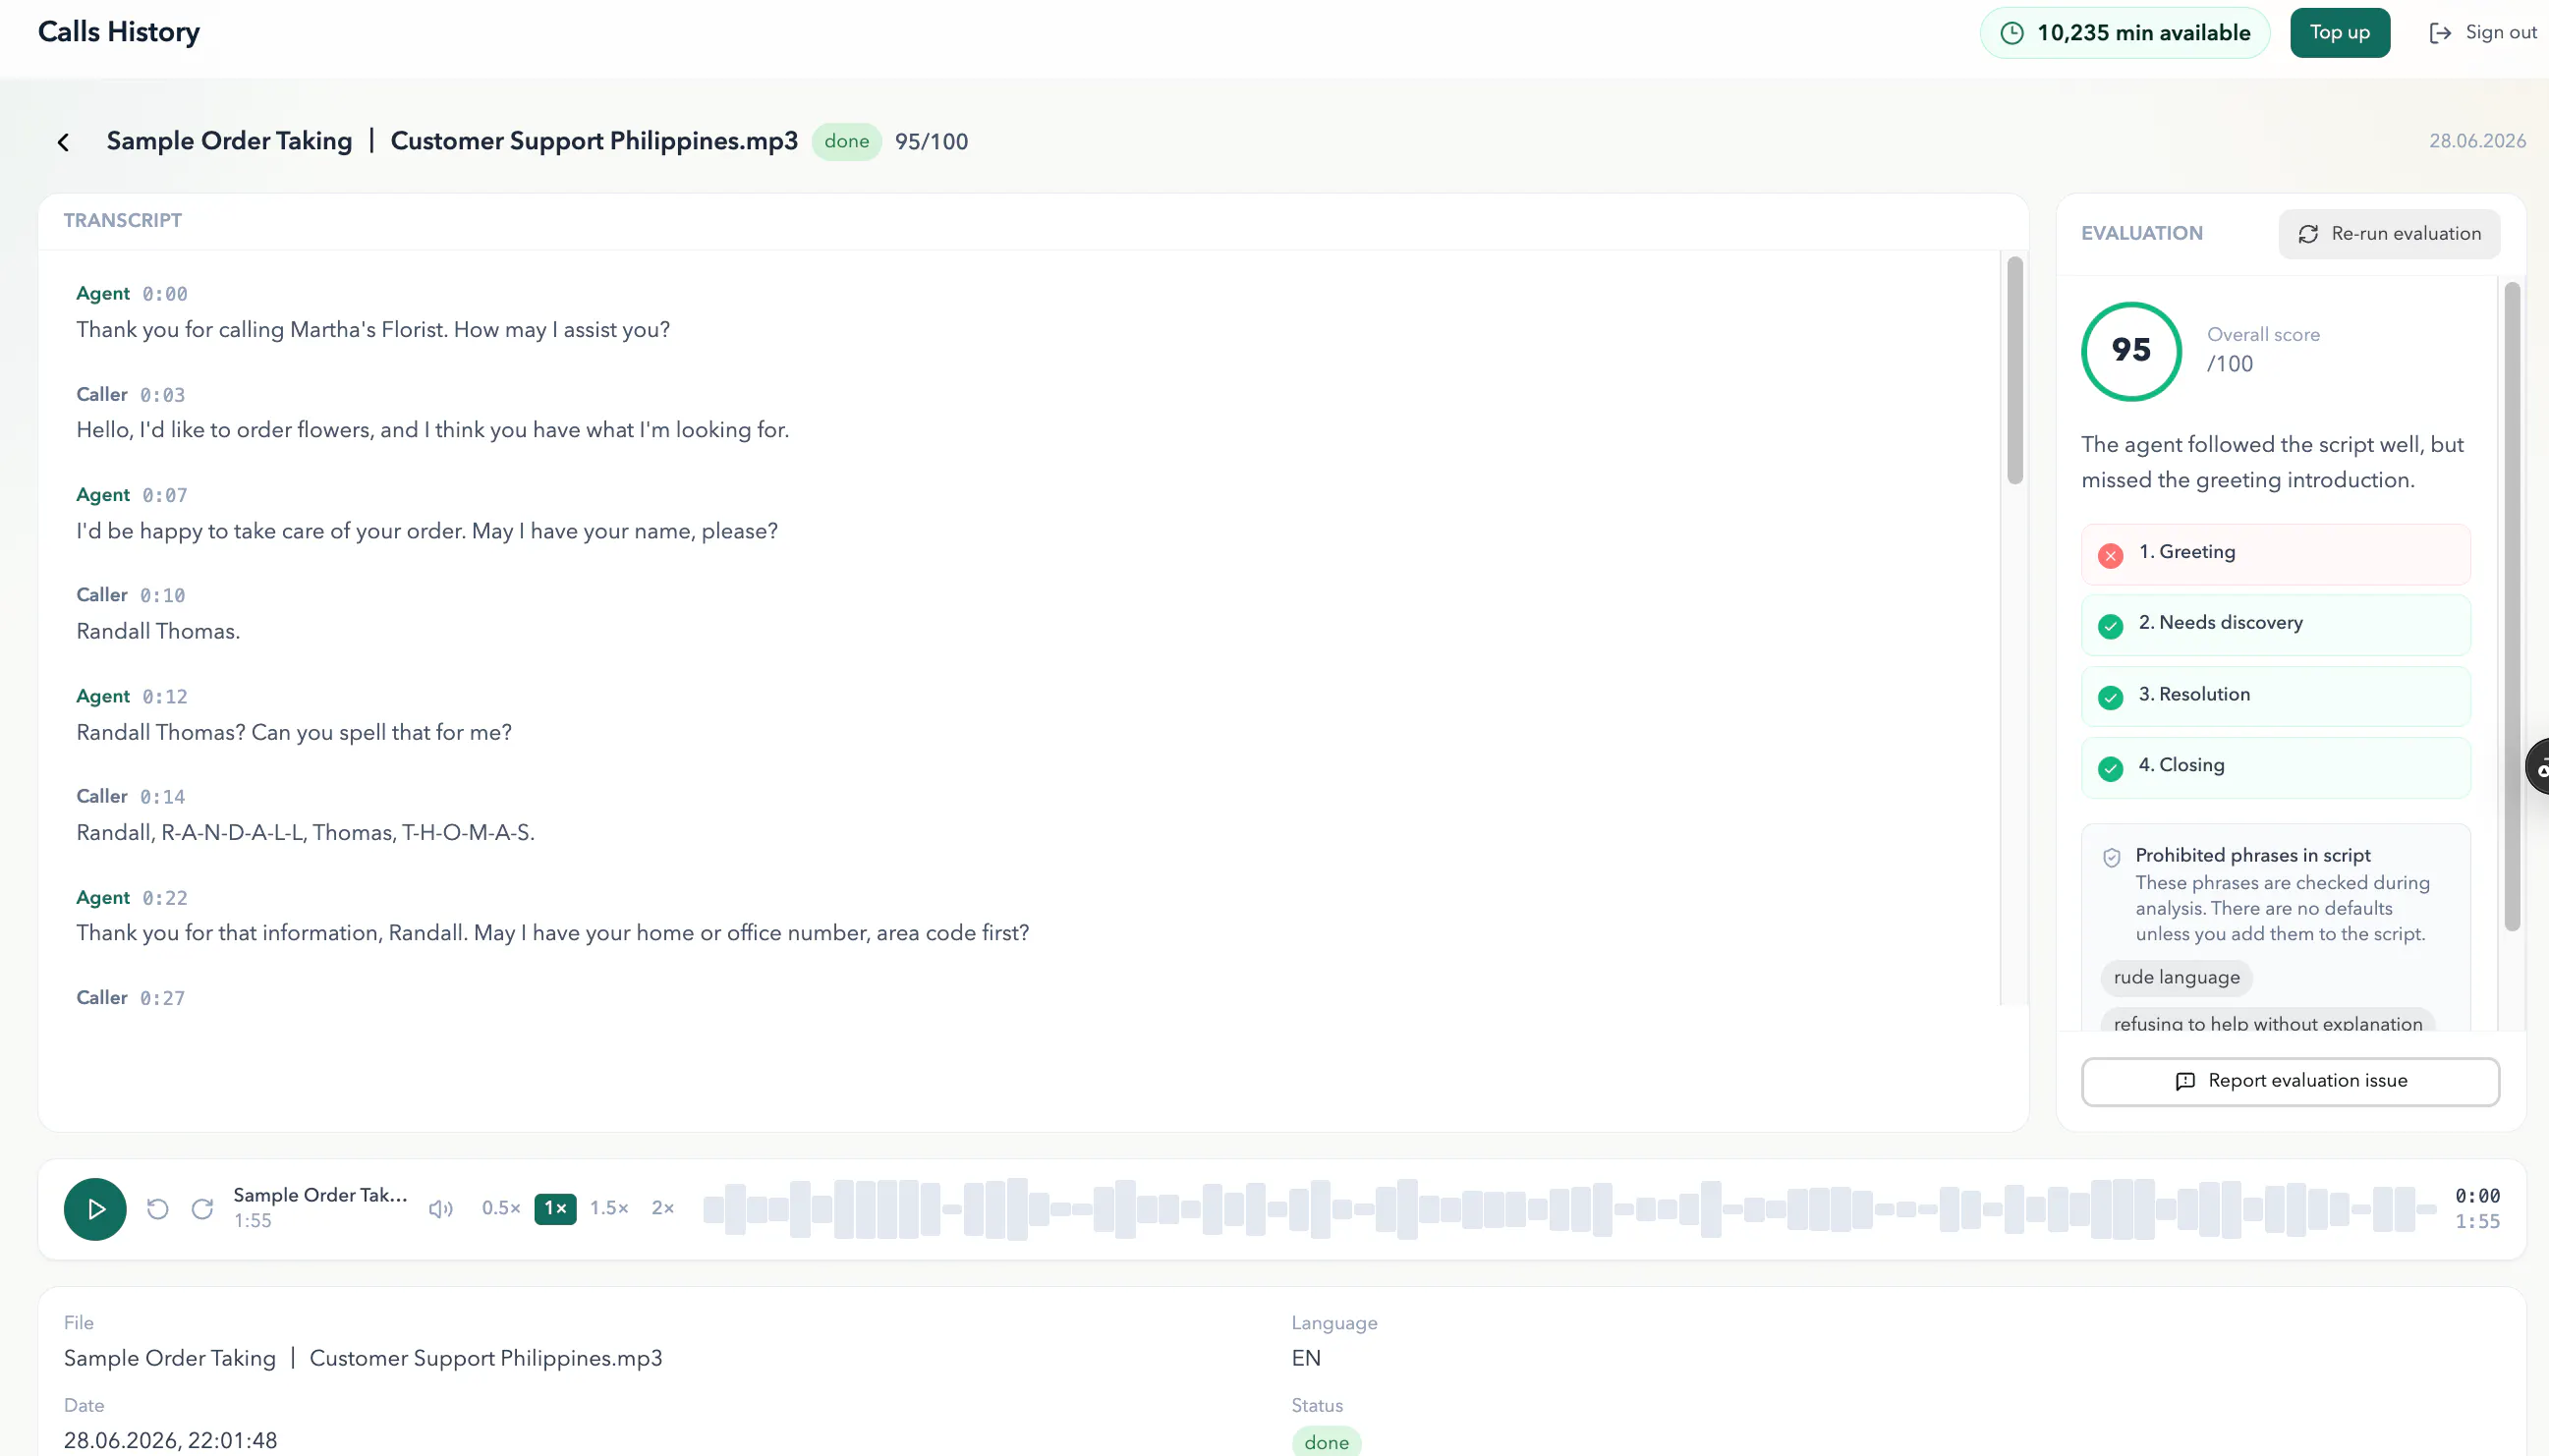Click the EVALUATION panel heading
This screenshot has height=1456, width=2549.
(2141, 233)
